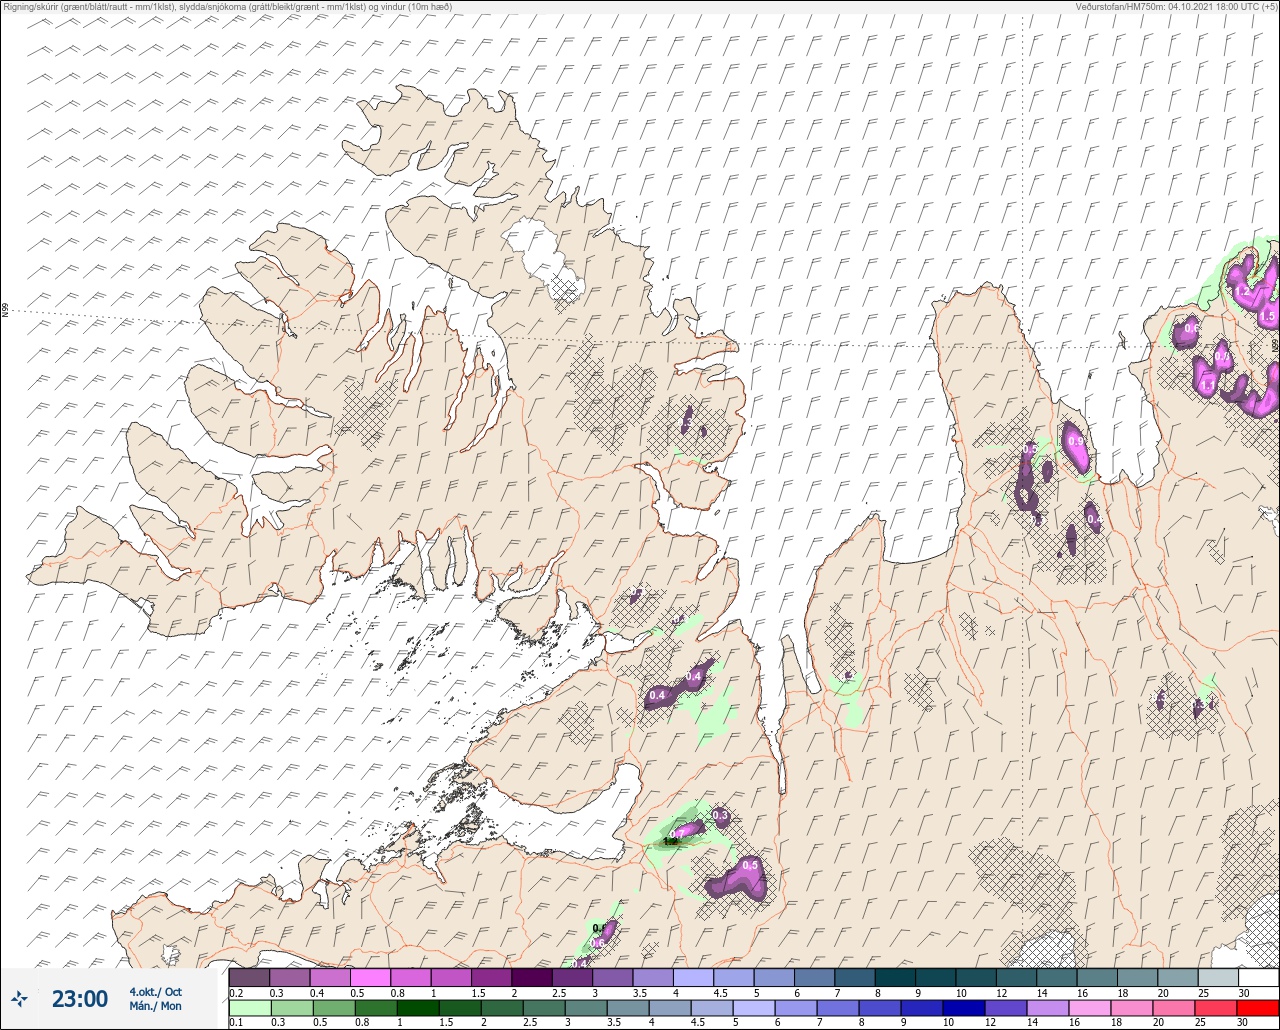Click the four-point star icon beside 23:00
1280x1030 pixels.
click(x=20, y=998)
